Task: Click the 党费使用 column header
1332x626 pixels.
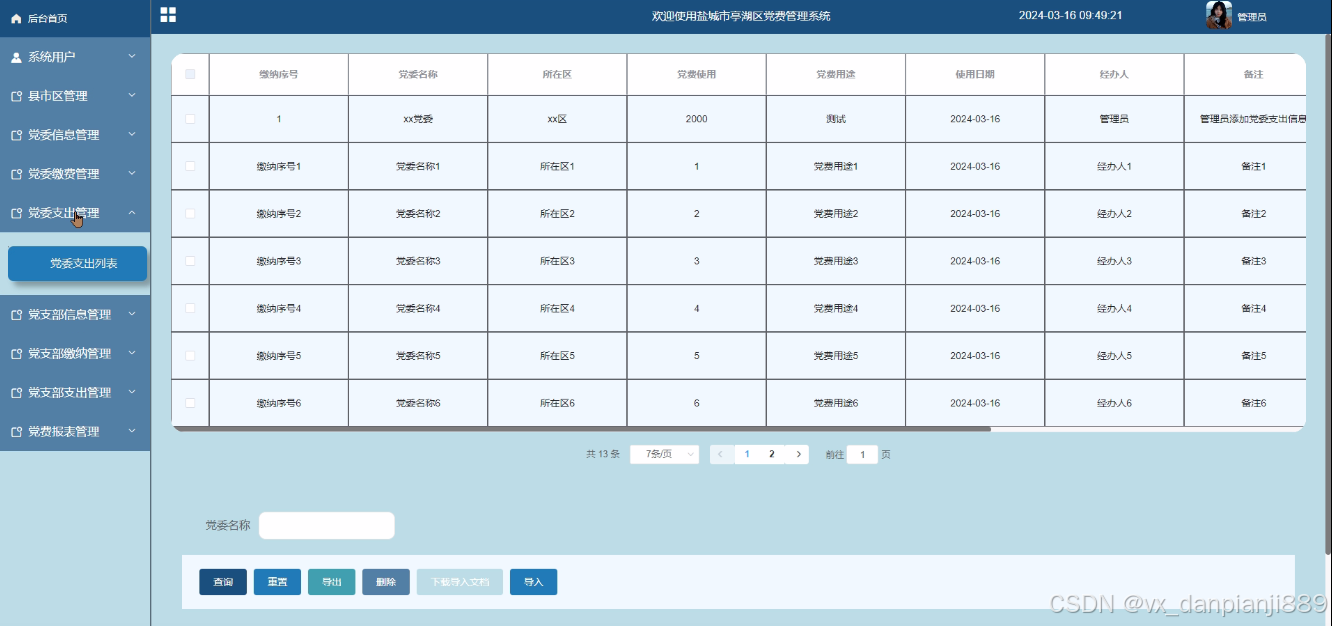Action: tap(696, 75)
